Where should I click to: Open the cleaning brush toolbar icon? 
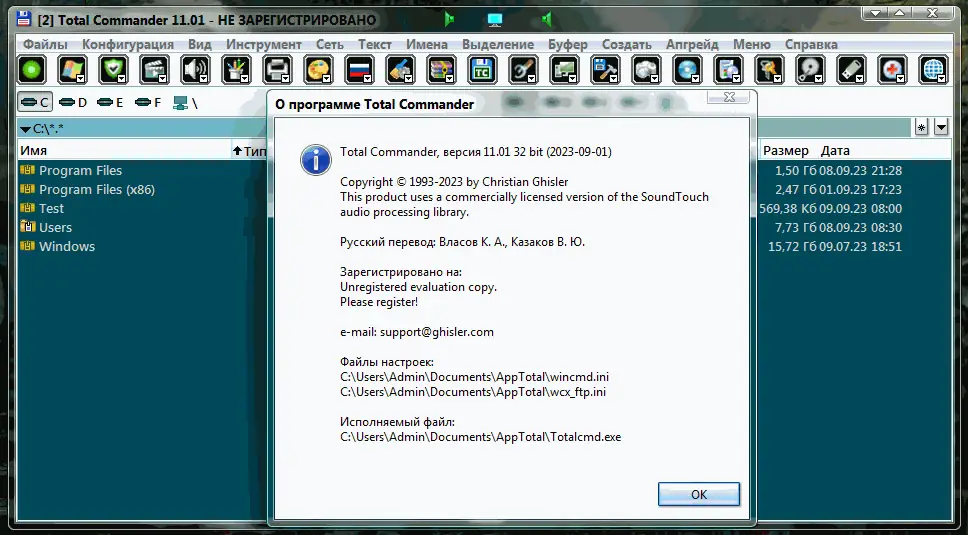point(400,70)
